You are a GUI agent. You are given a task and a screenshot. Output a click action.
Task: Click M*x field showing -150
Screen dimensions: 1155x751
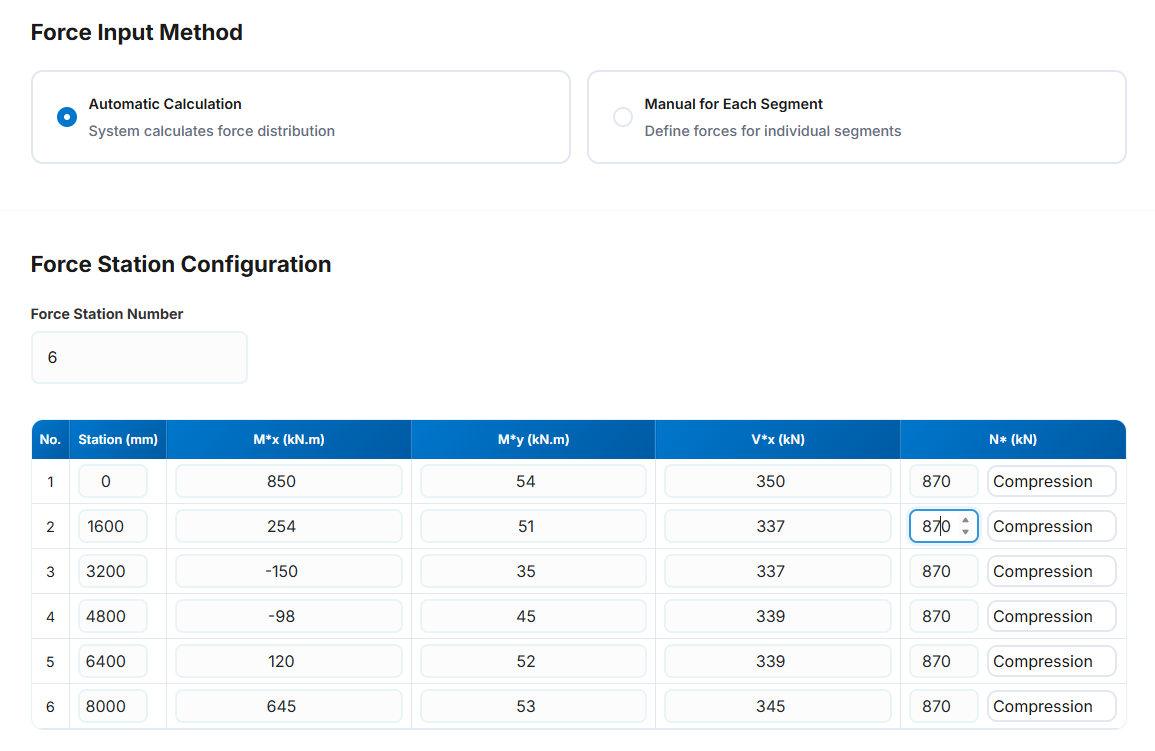point(288,571)
